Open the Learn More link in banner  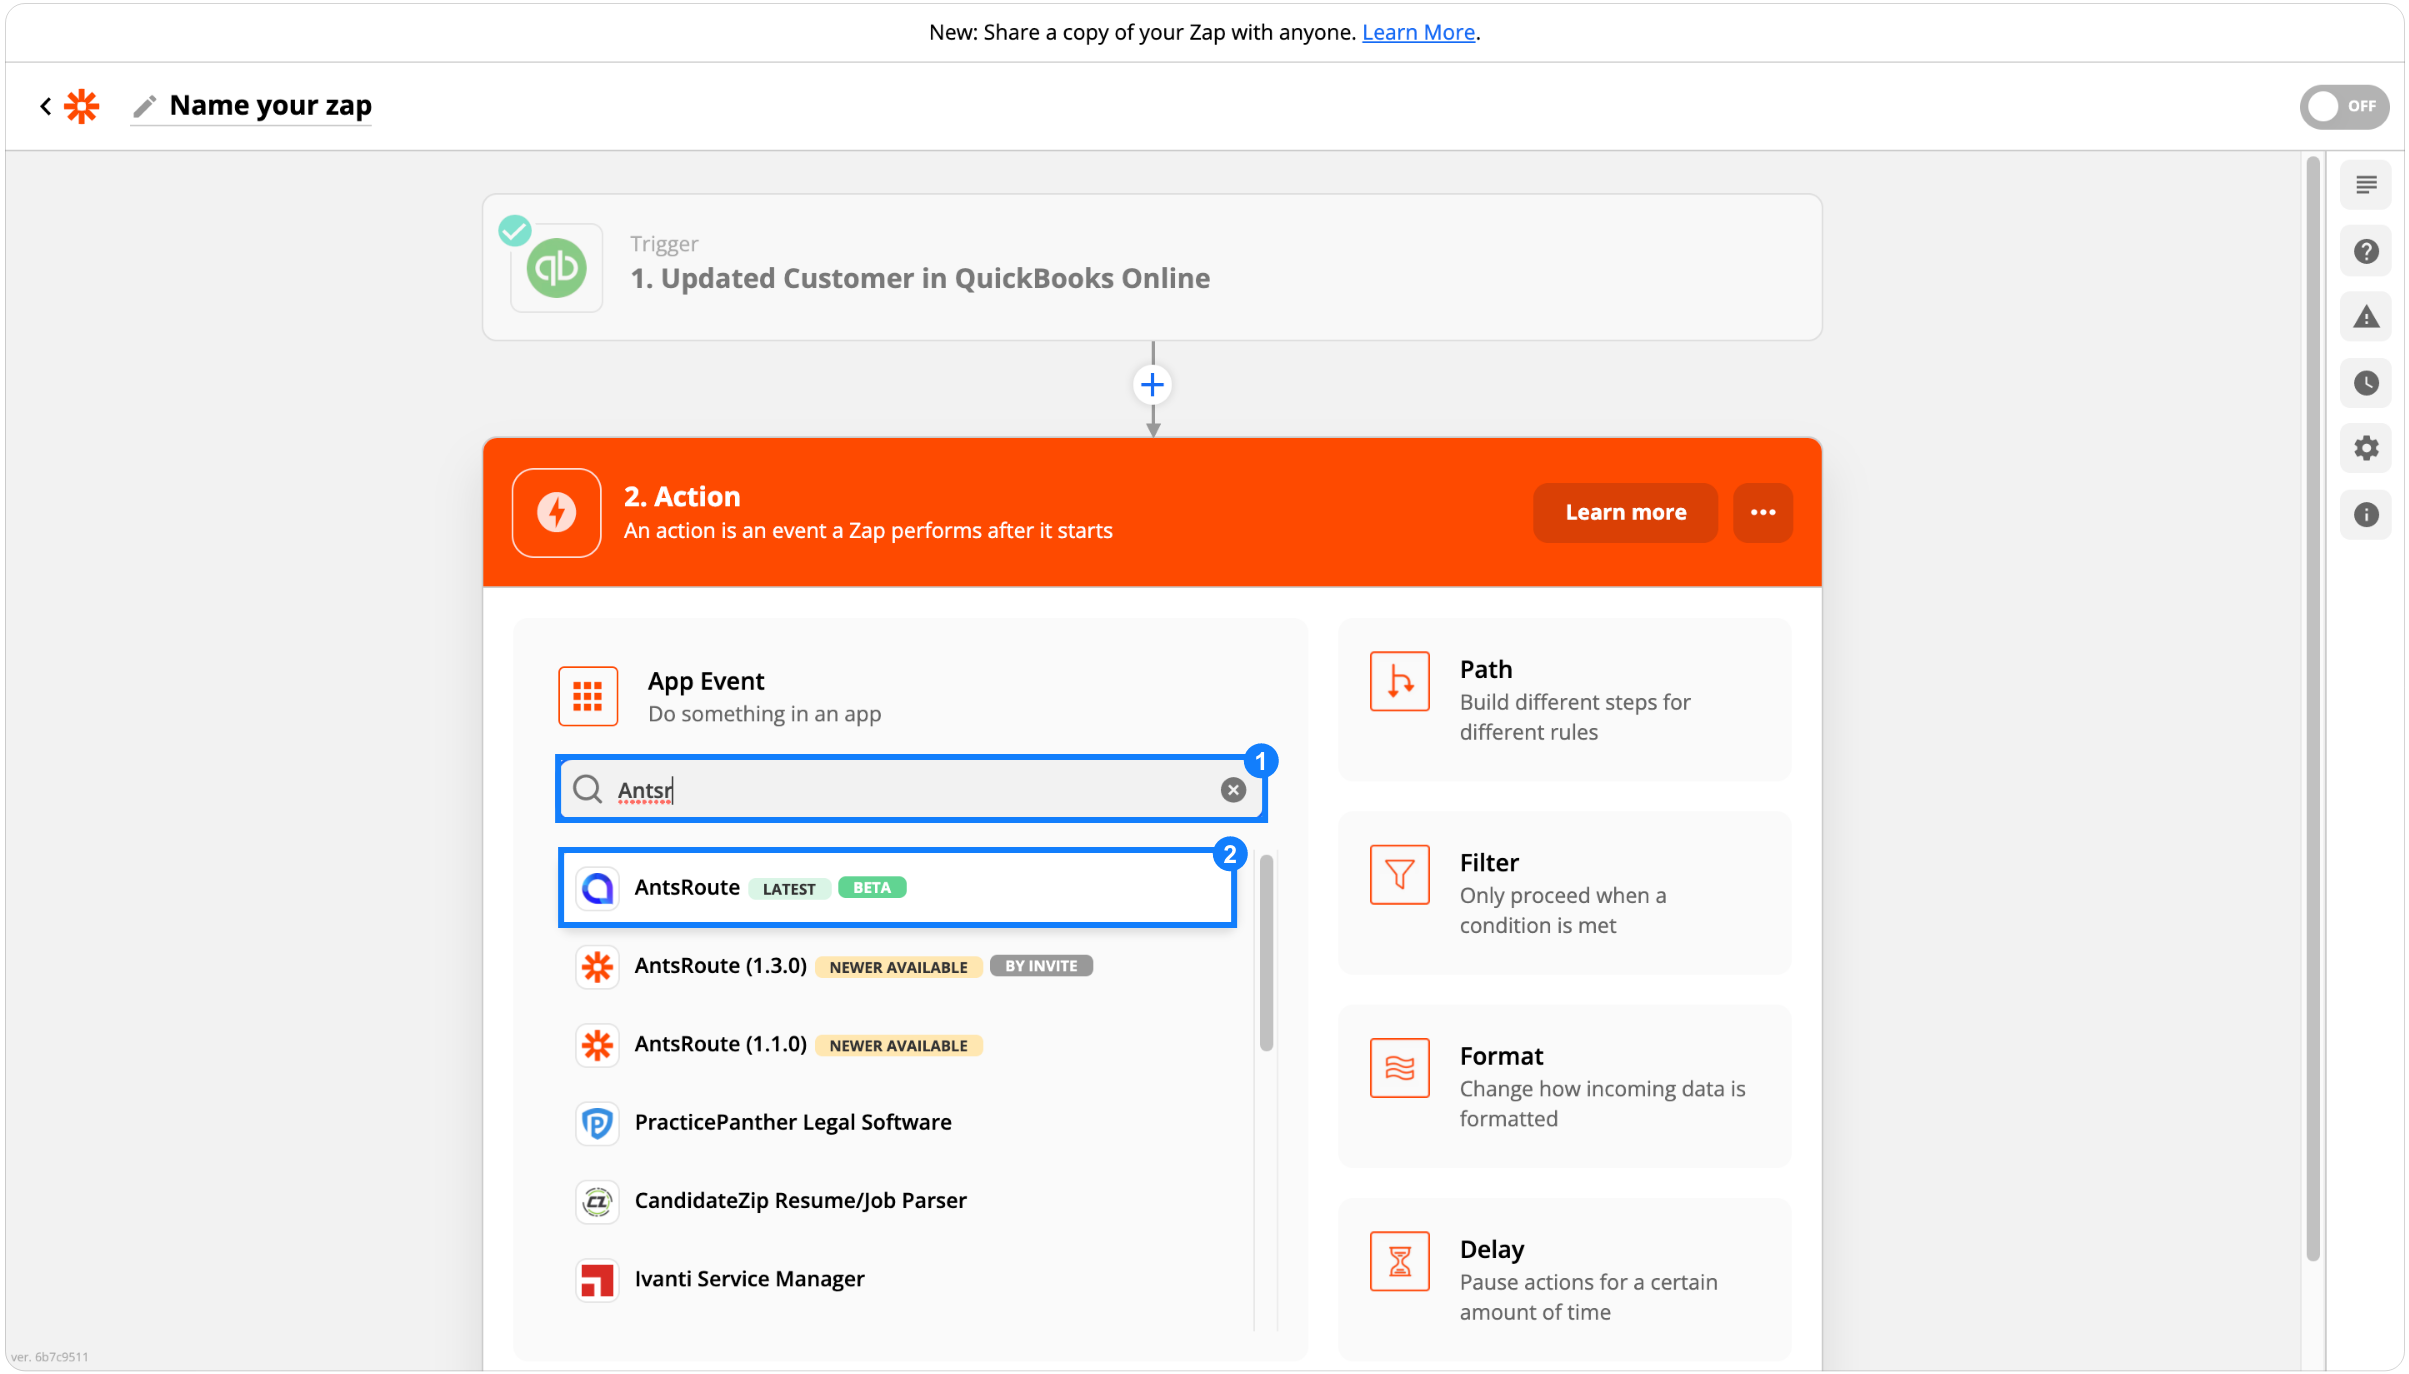[x=1418, y=32]
